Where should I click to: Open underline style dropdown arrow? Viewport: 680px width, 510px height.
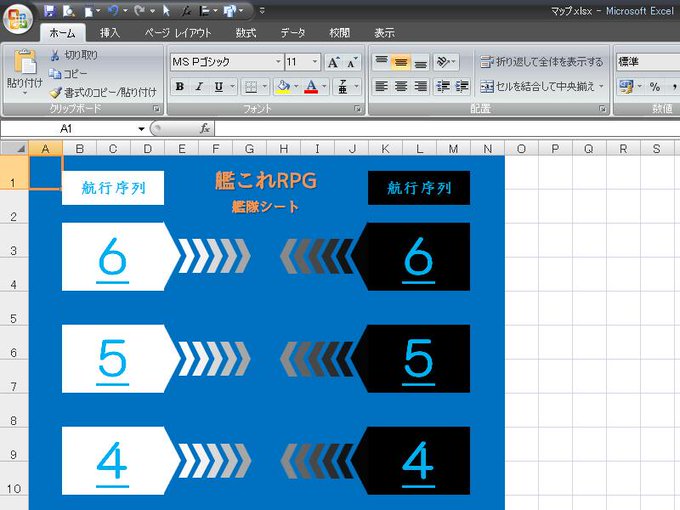coord(232,87)
